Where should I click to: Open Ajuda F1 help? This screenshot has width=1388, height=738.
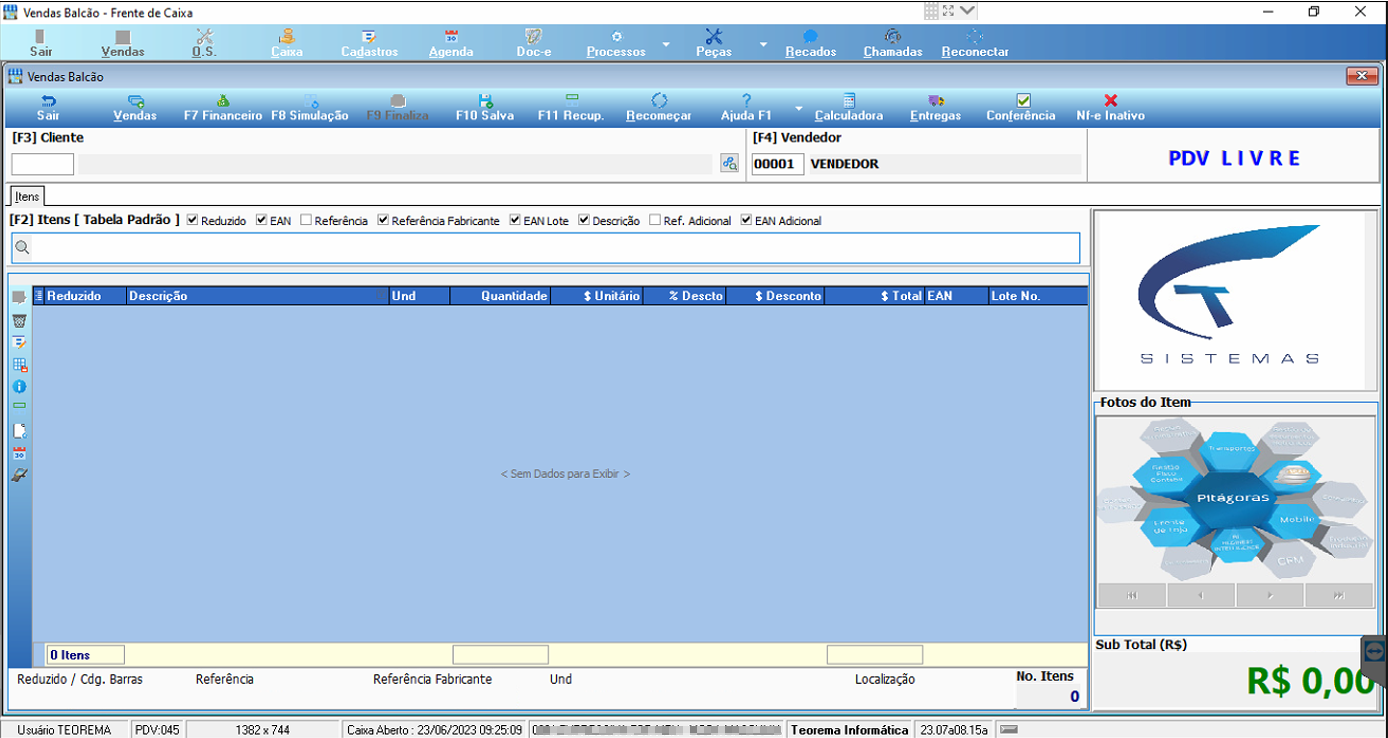tap(746, 108)
